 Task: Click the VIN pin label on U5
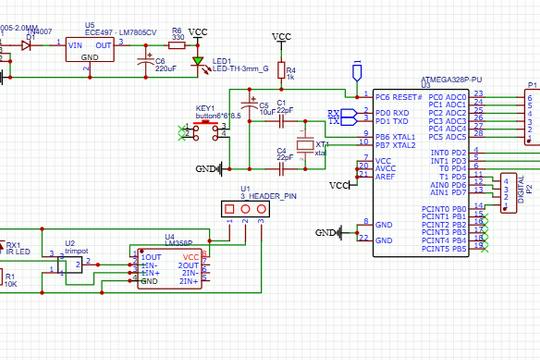click(75, 45)
